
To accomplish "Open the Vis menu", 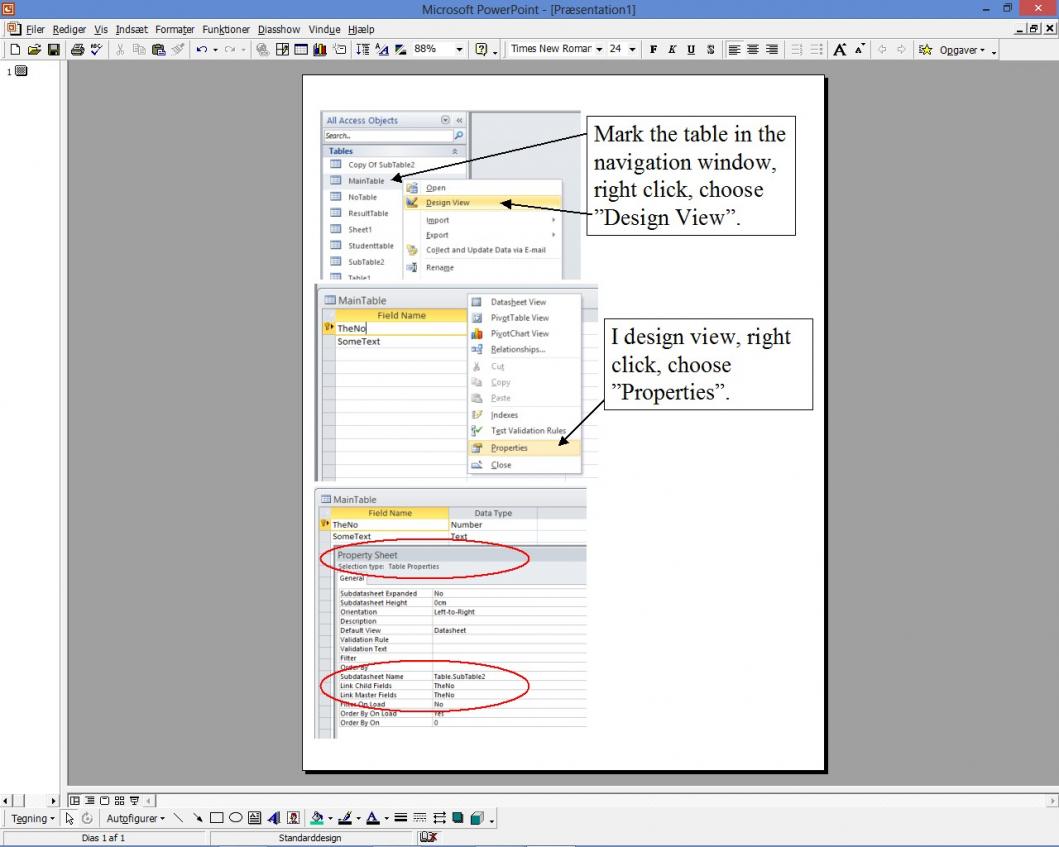I will (x=101, y=29).
